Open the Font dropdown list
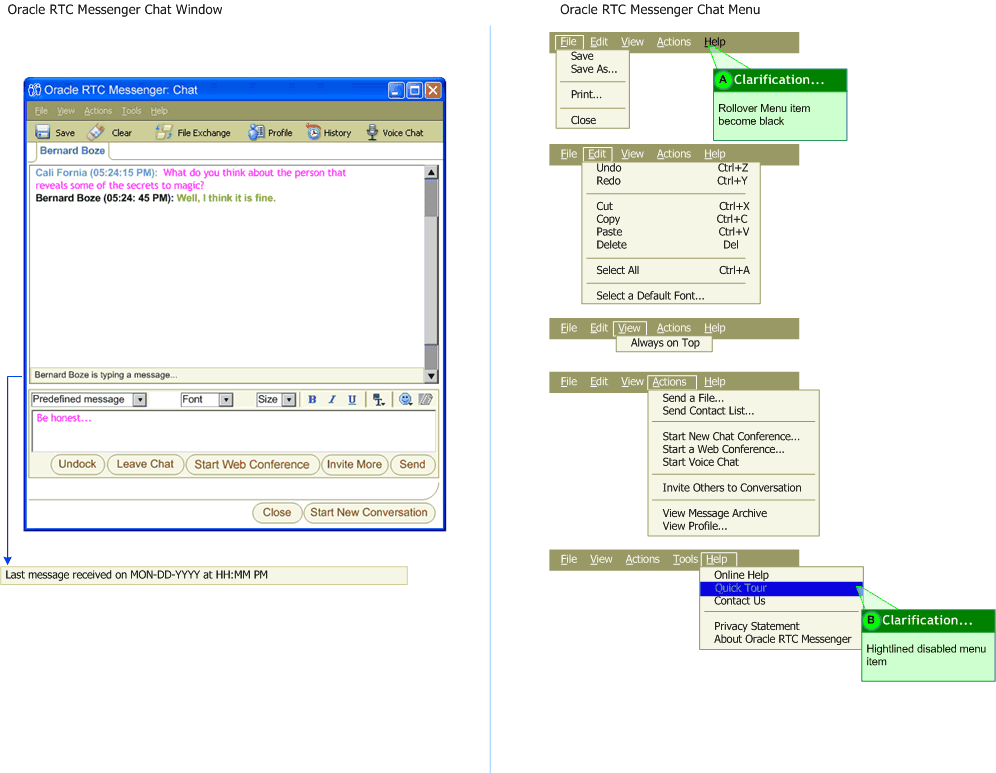 coord(226,399)
